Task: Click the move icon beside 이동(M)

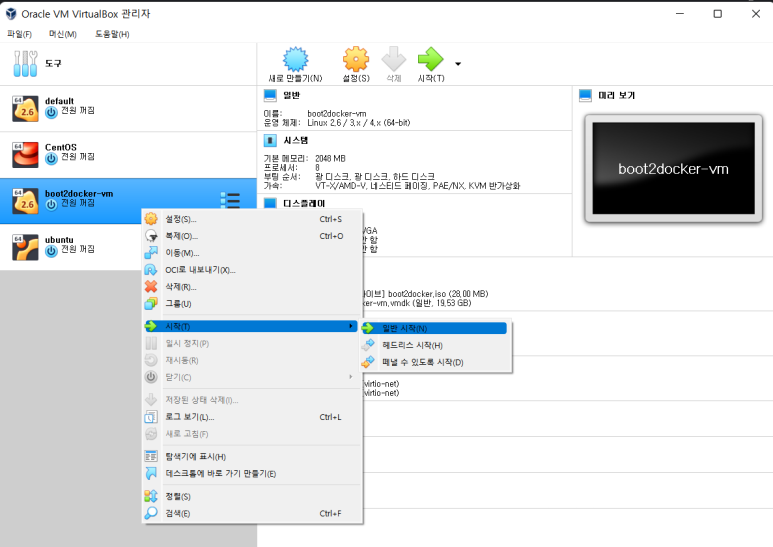Action: [151, 253]
